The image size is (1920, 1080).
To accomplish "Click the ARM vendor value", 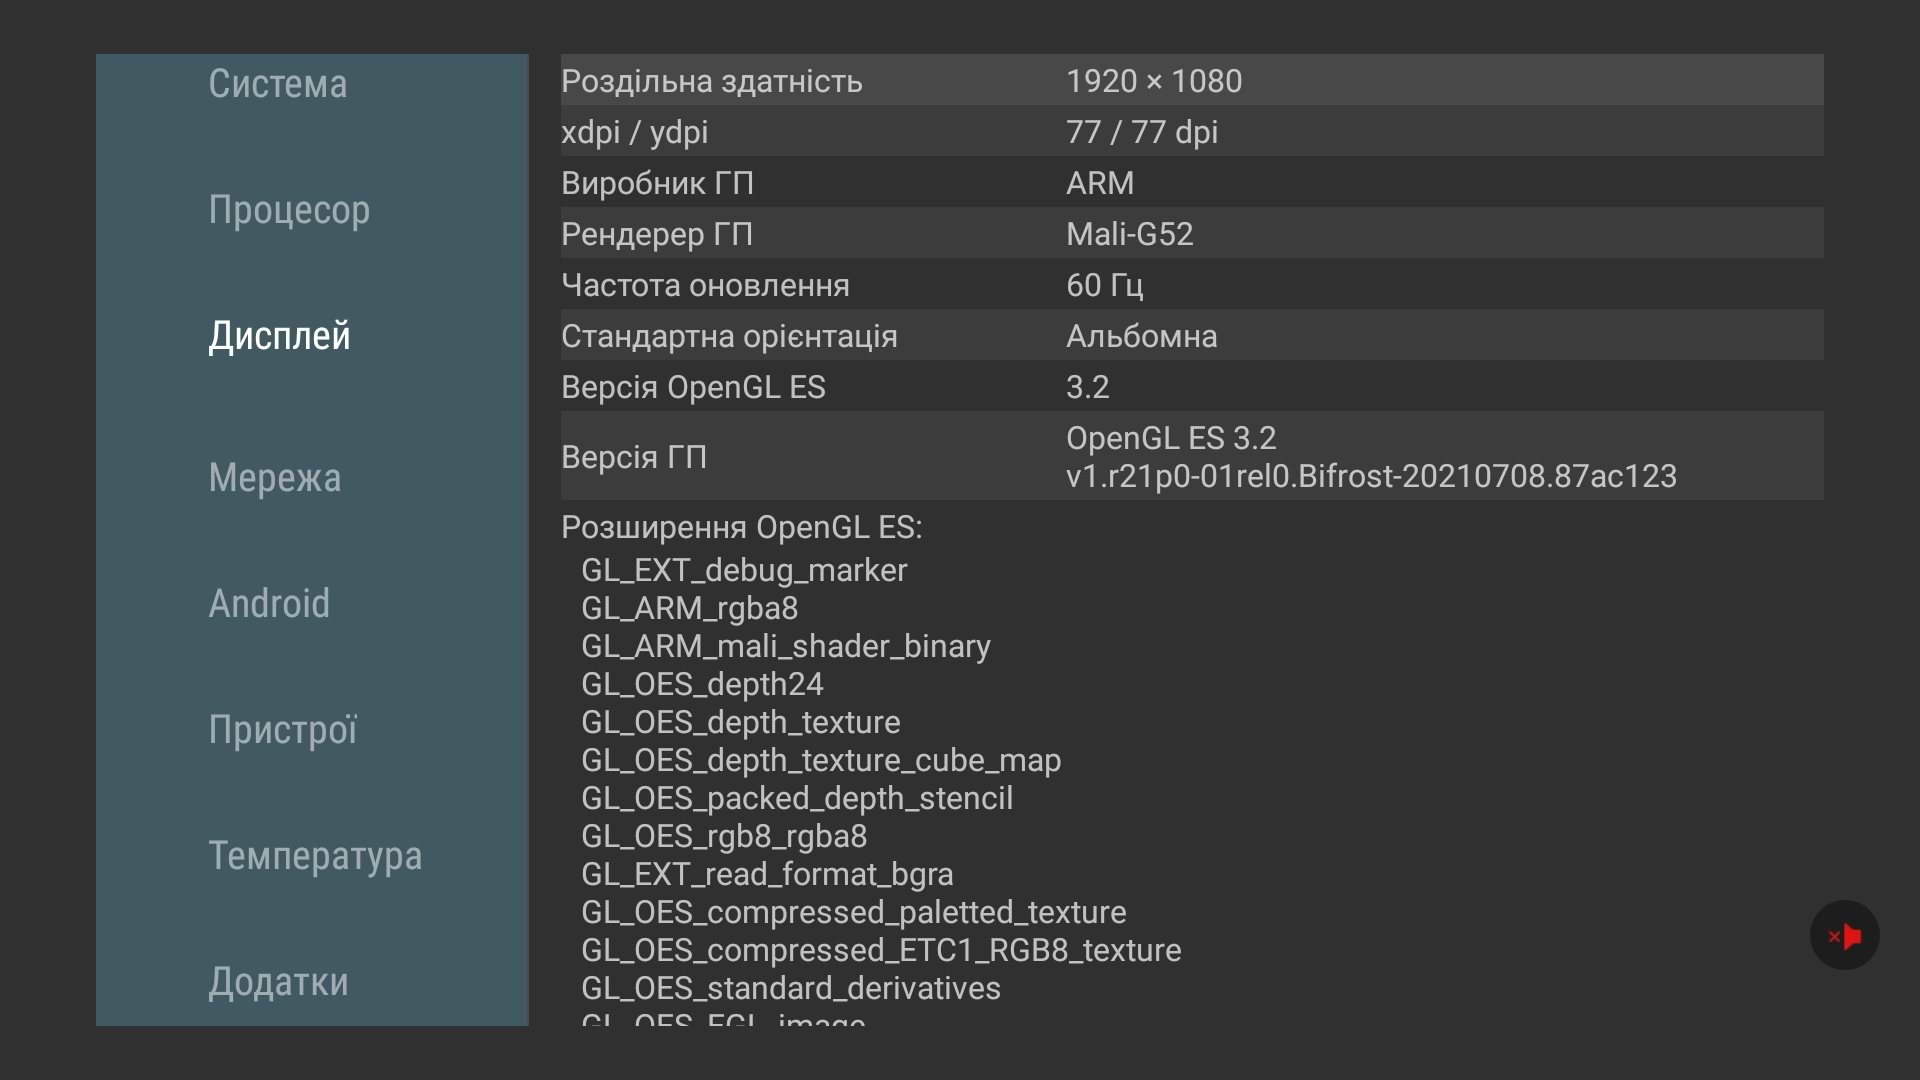I will coord(1100,183).
